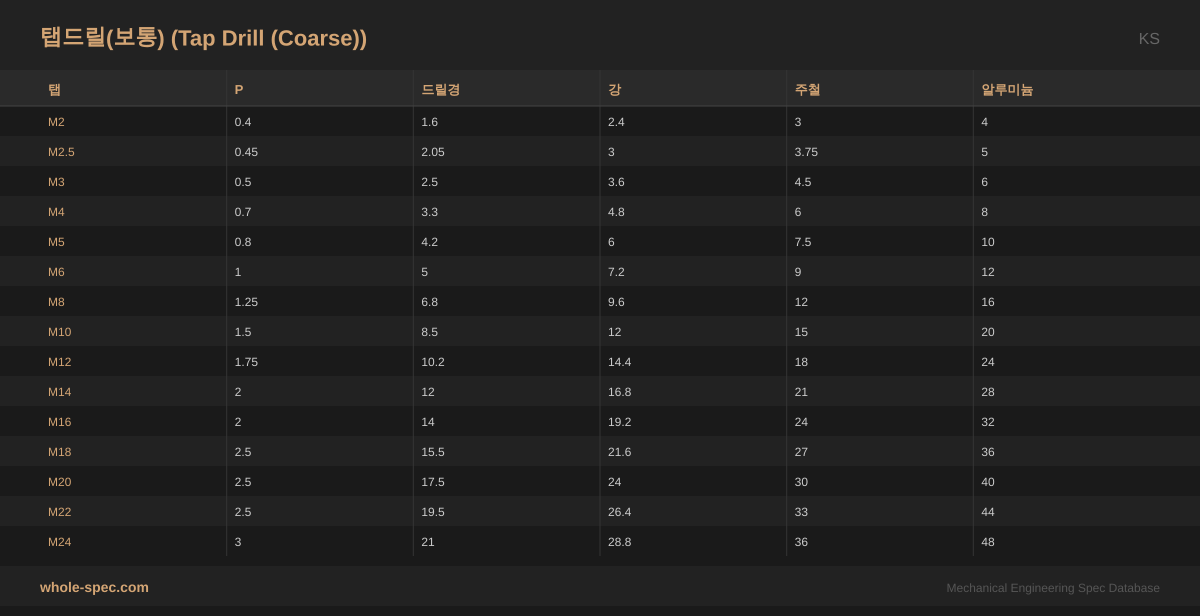Select the M16 tap row label

(x=59, y=422)
